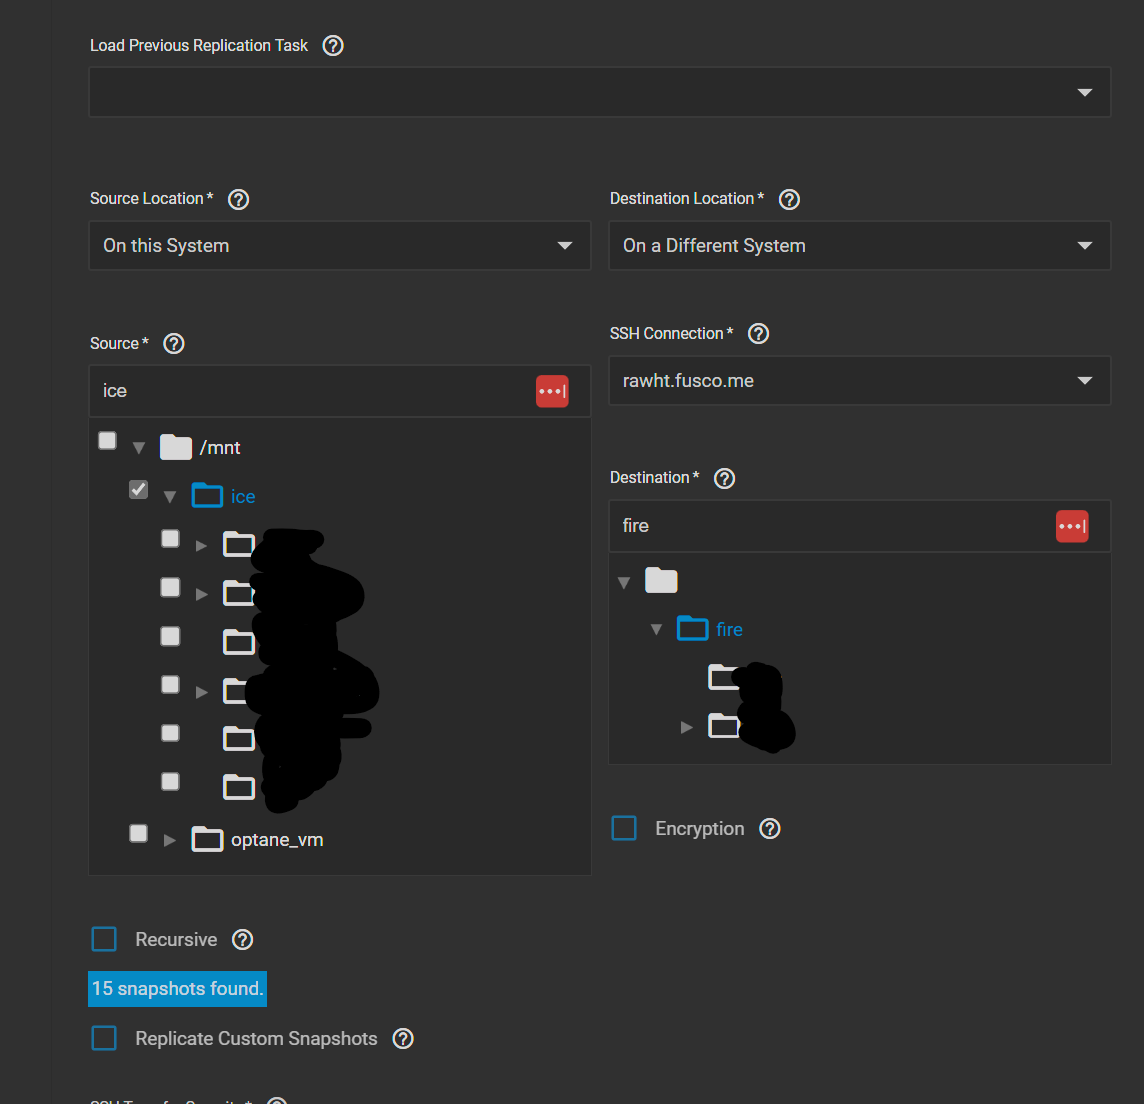The height and width of the screenshot is (1104, 1144).
Task: Open help icon next to Destination label
Action: coord(724,479)
